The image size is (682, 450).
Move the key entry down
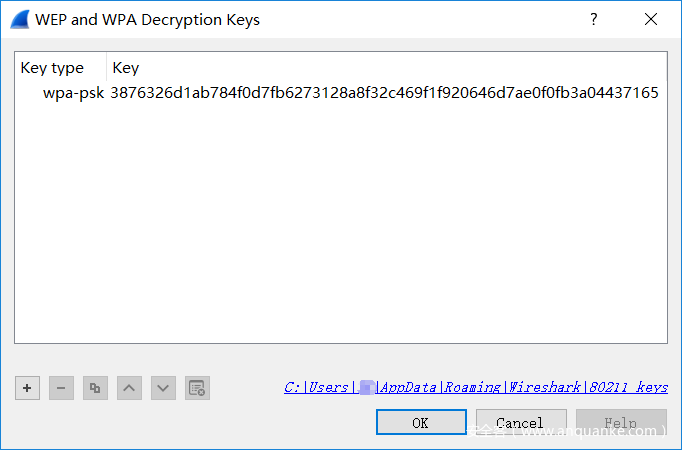click(163, 388)
